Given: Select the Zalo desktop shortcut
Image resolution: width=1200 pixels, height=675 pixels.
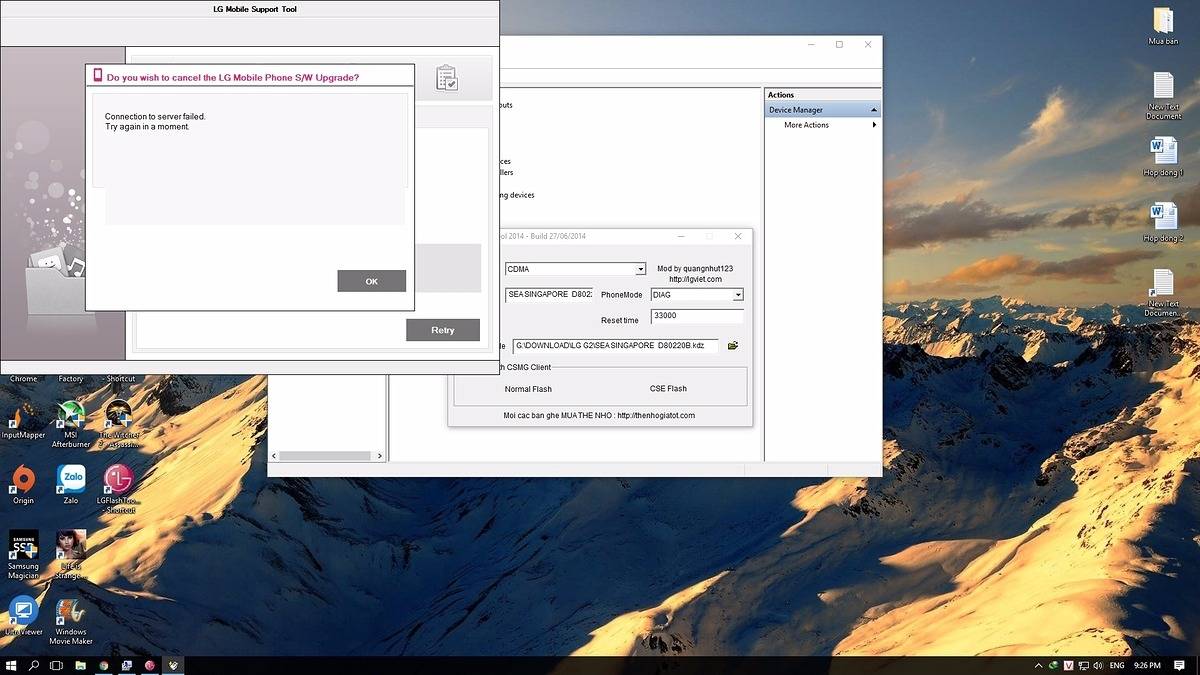Looking at the screenshot, I should tap(71, 485).
